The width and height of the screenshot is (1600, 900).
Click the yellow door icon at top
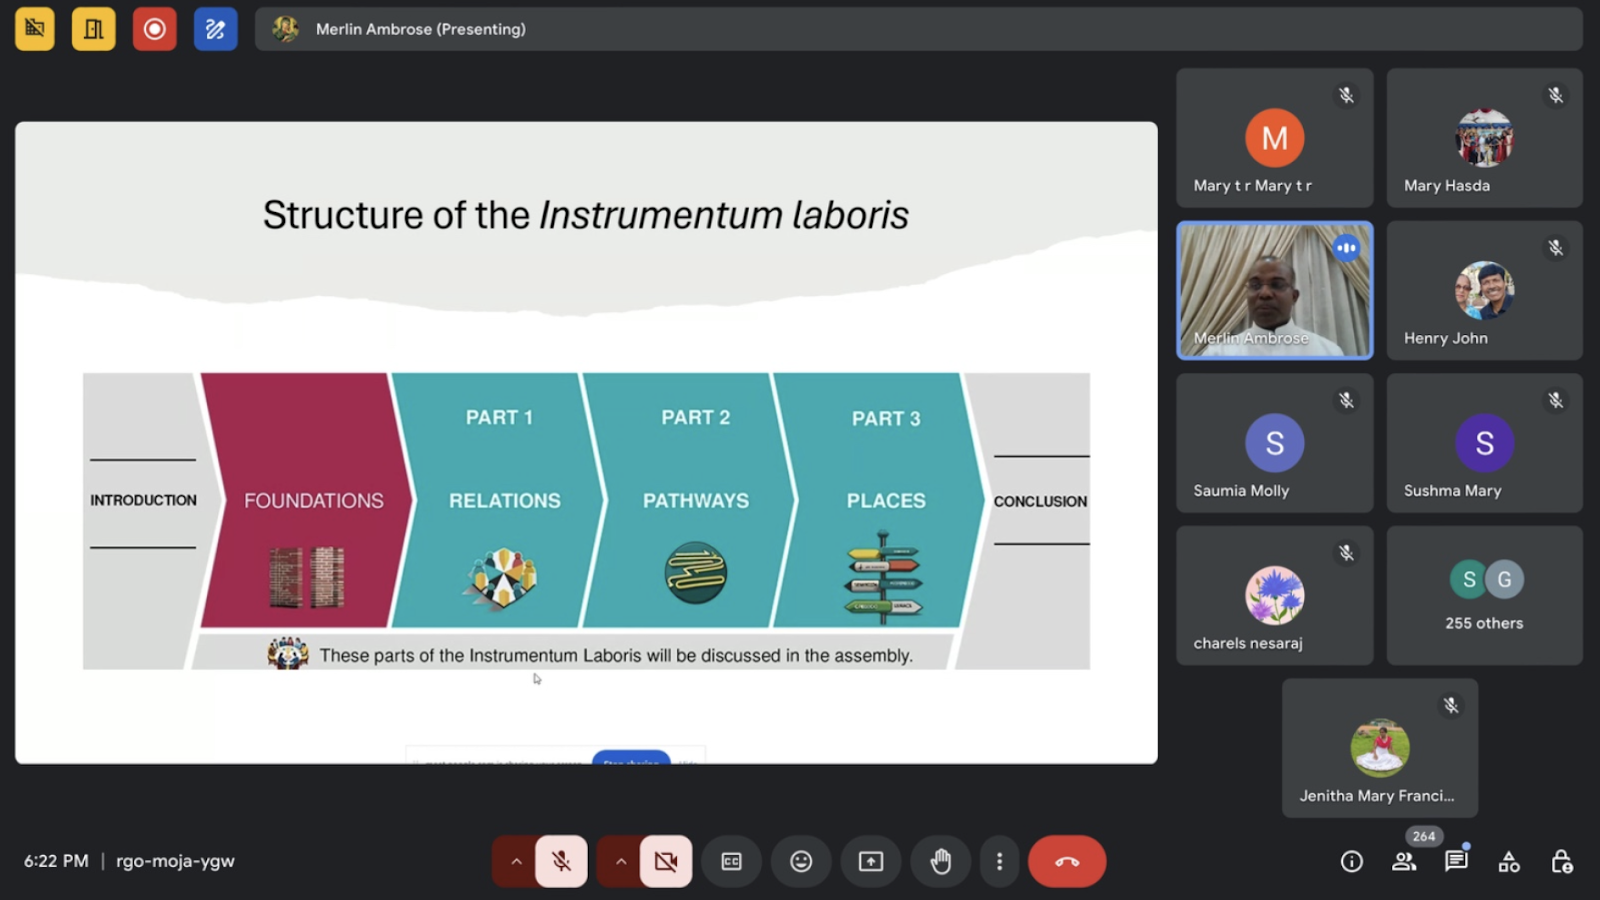pyautogui.click(x=93, y=29)
